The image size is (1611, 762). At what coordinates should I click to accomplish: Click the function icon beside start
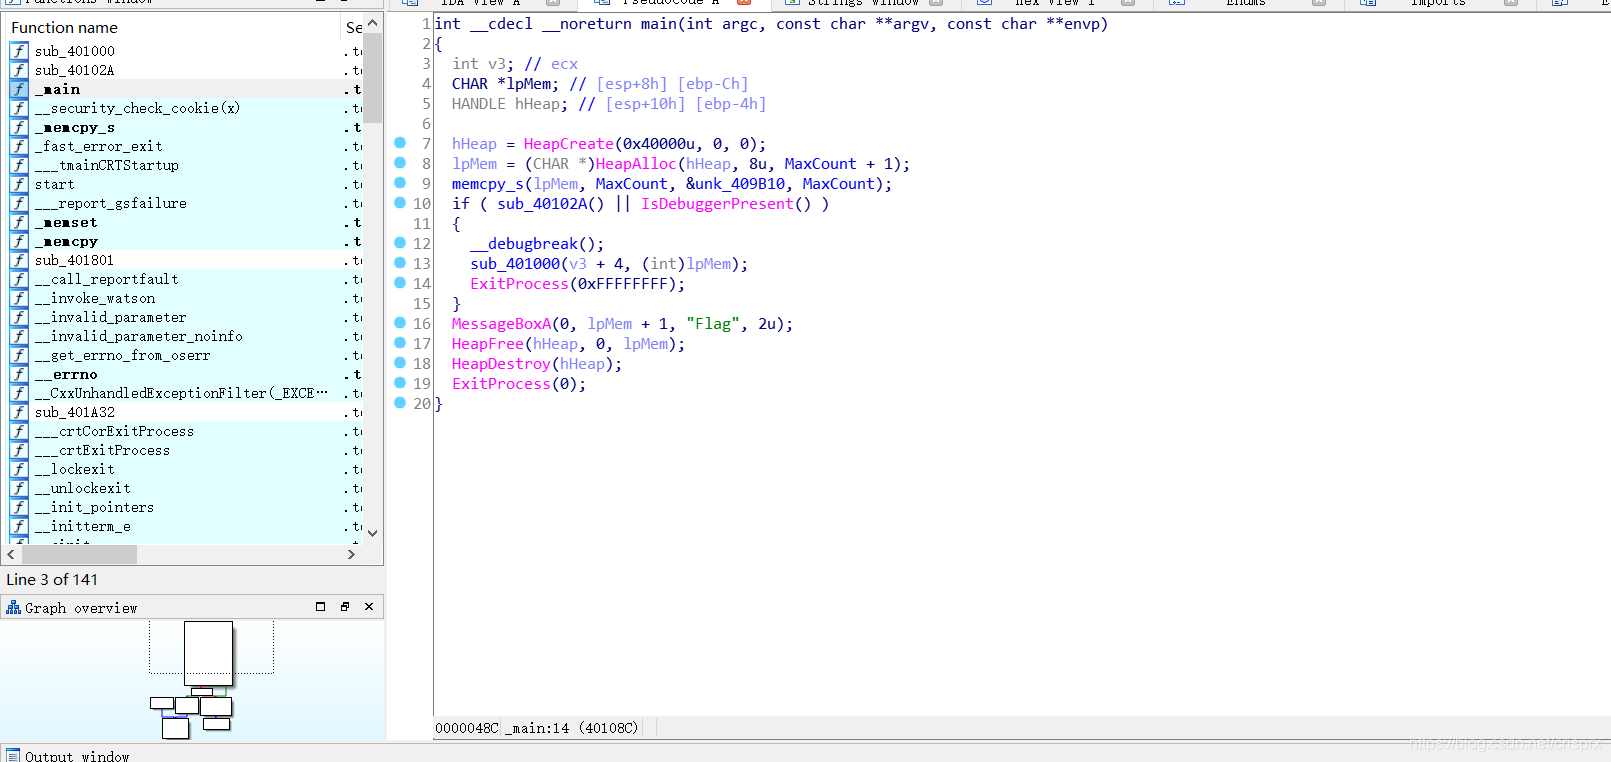click(x=19, y=184)
